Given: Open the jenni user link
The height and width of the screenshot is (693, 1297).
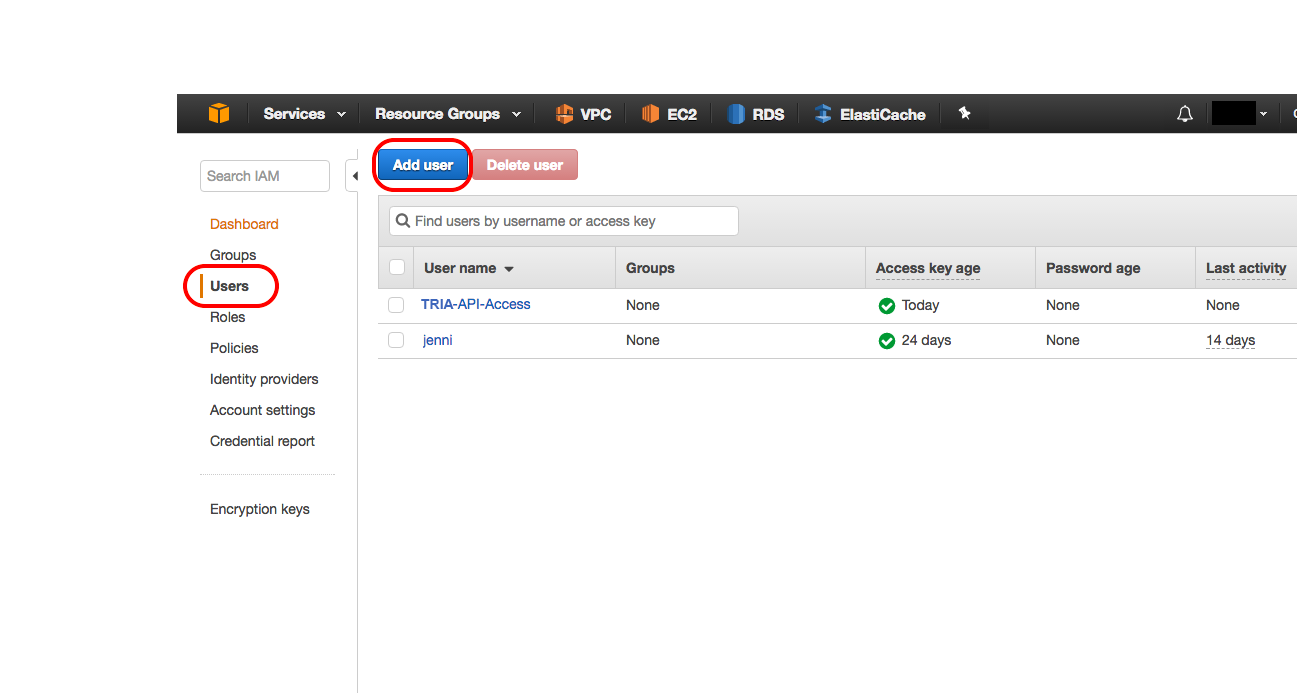Looking at the screenshot, I should coord(438,340).
